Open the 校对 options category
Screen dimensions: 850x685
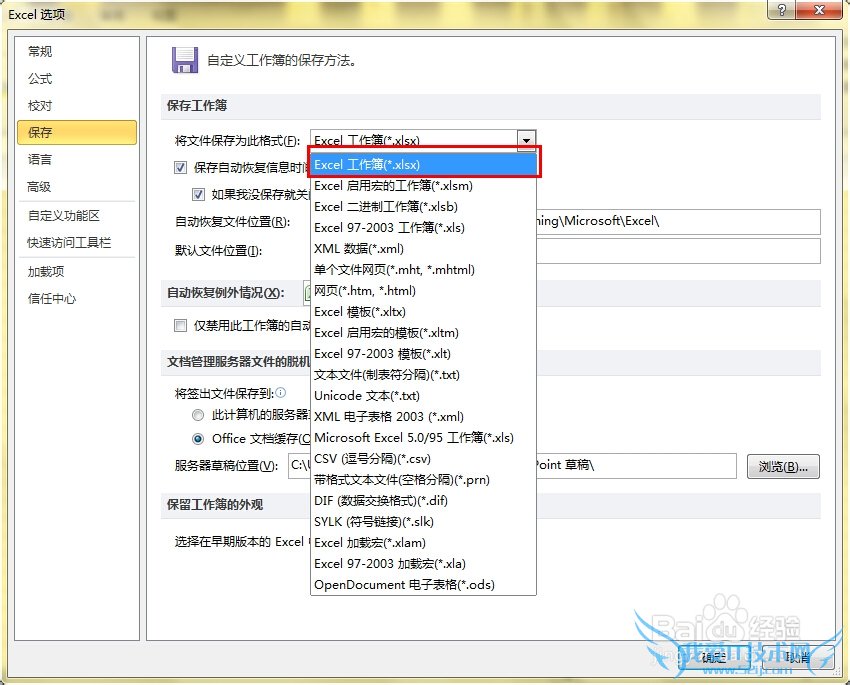[x=77, y=105]
